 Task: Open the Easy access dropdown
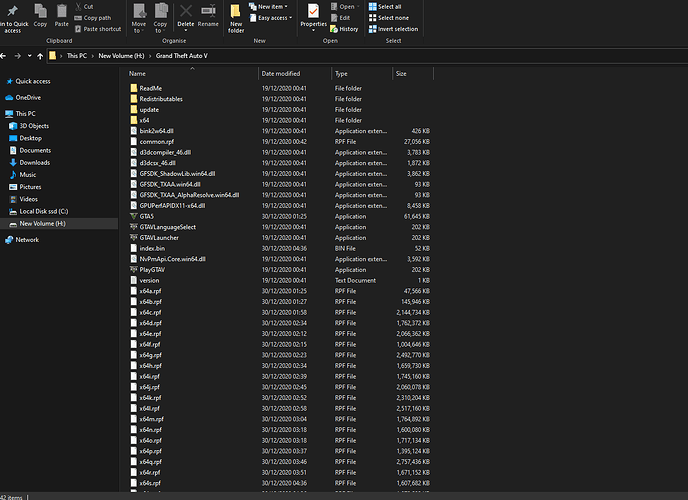pyautogui.click(x=271, y=18)
